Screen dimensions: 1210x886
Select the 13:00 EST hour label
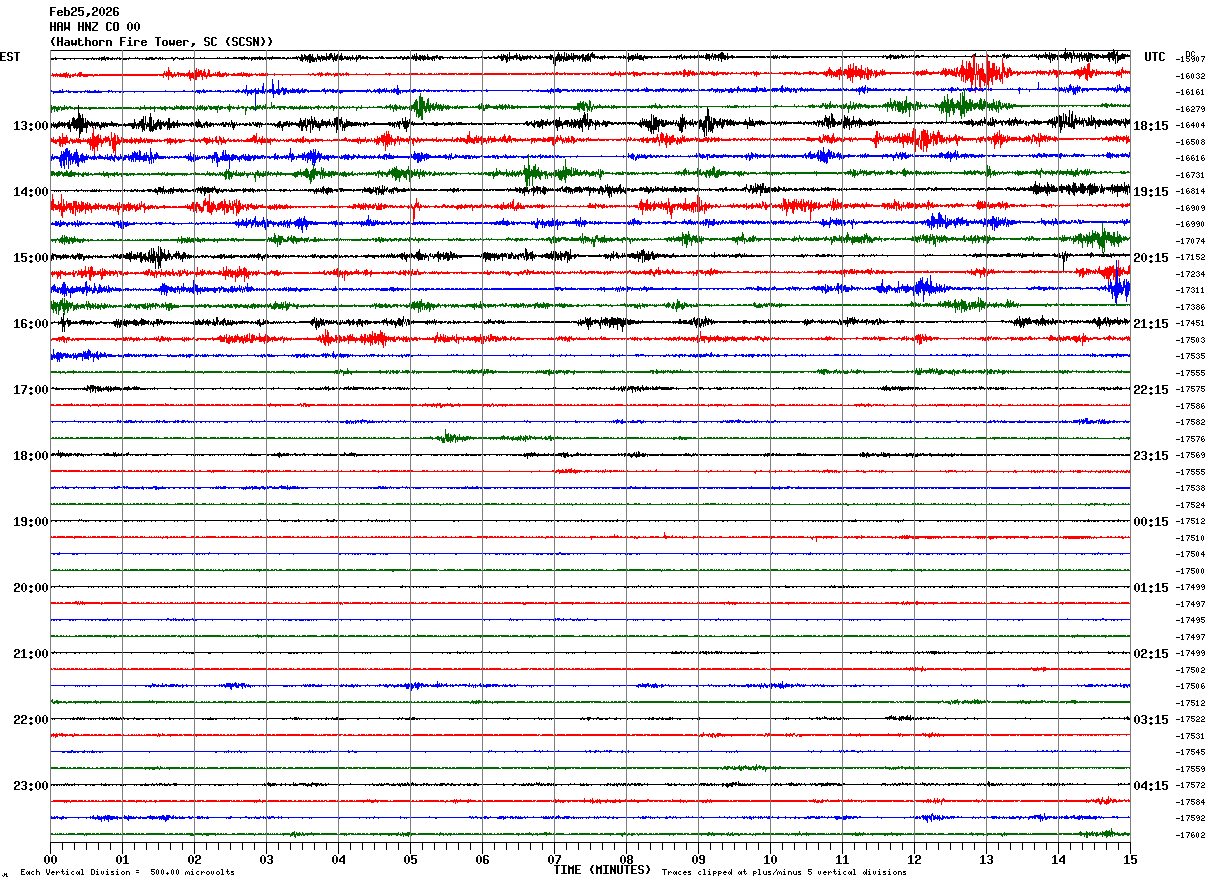point(31,126)
